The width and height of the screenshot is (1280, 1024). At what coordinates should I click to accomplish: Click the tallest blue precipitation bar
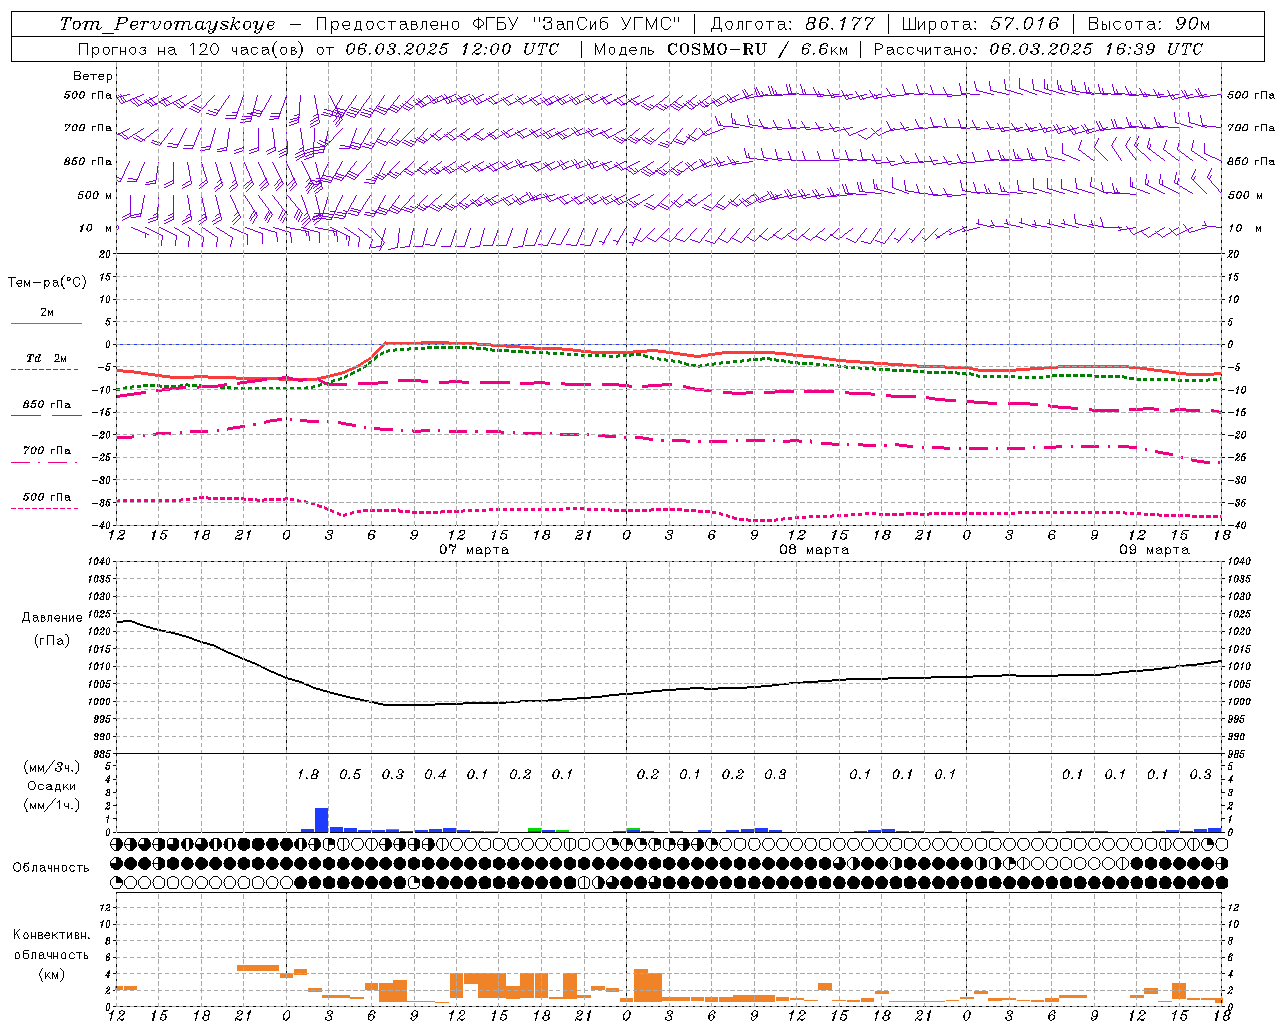click(x=322, y=820)
